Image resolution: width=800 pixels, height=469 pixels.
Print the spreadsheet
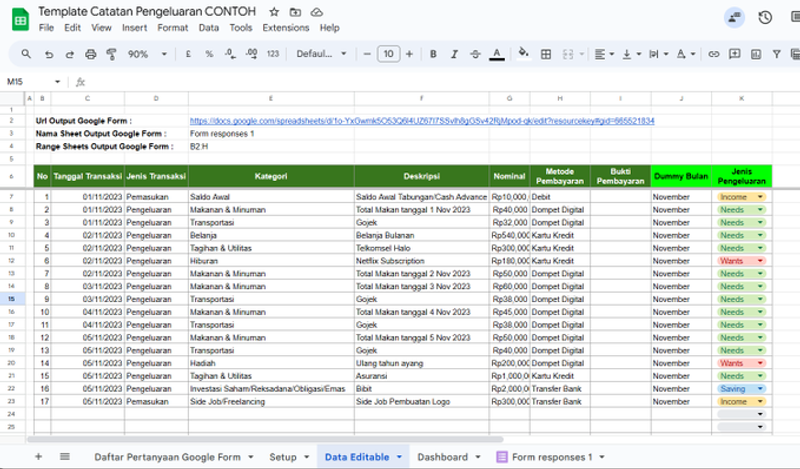(90, 54)
